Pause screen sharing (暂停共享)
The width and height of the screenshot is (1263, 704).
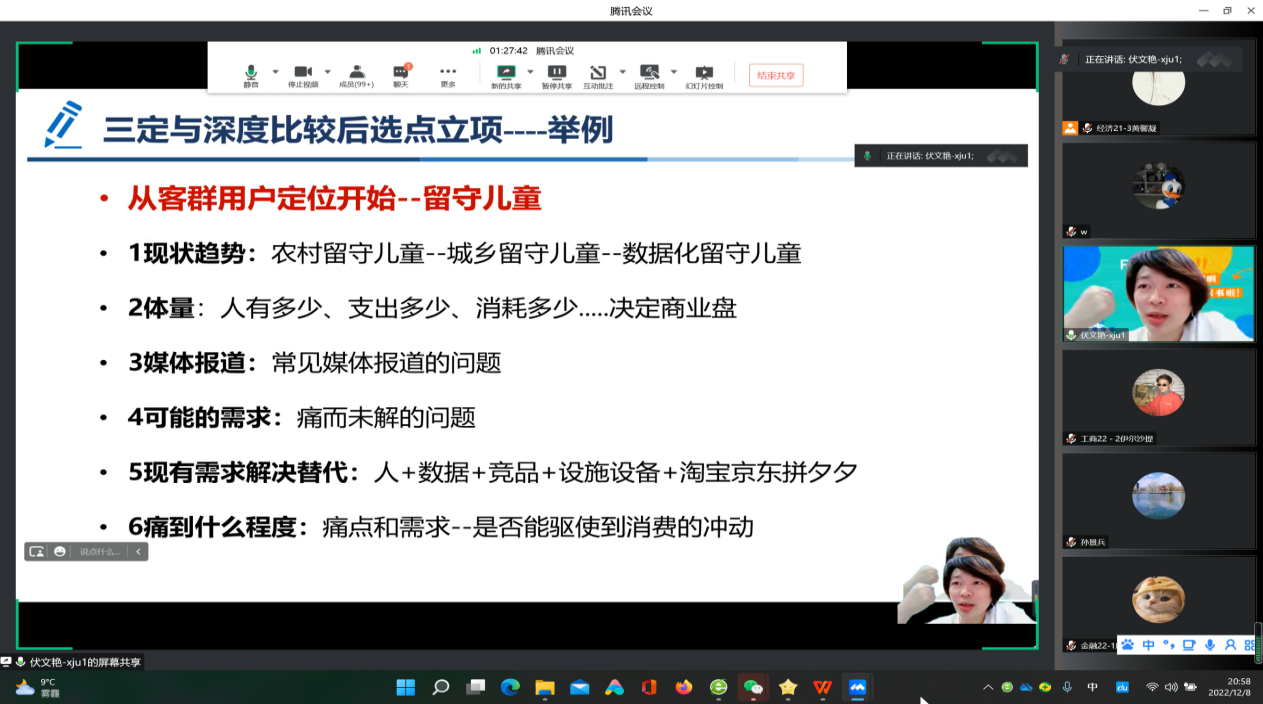(557, 75)
